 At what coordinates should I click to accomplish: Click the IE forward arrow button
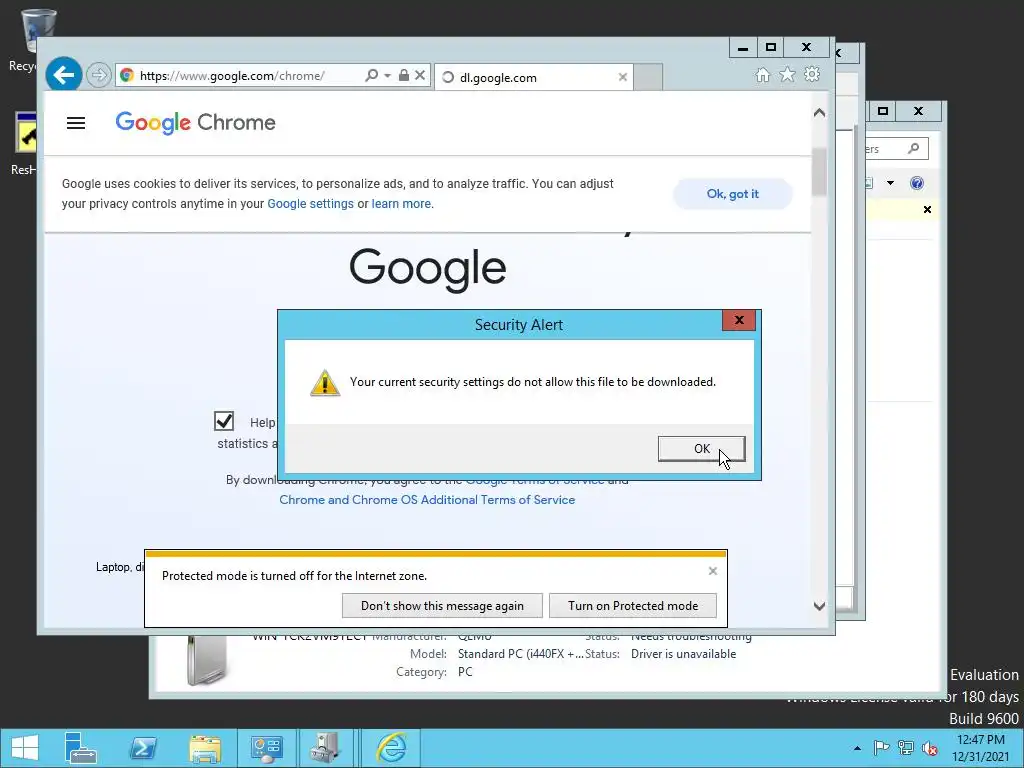(99, 75)
